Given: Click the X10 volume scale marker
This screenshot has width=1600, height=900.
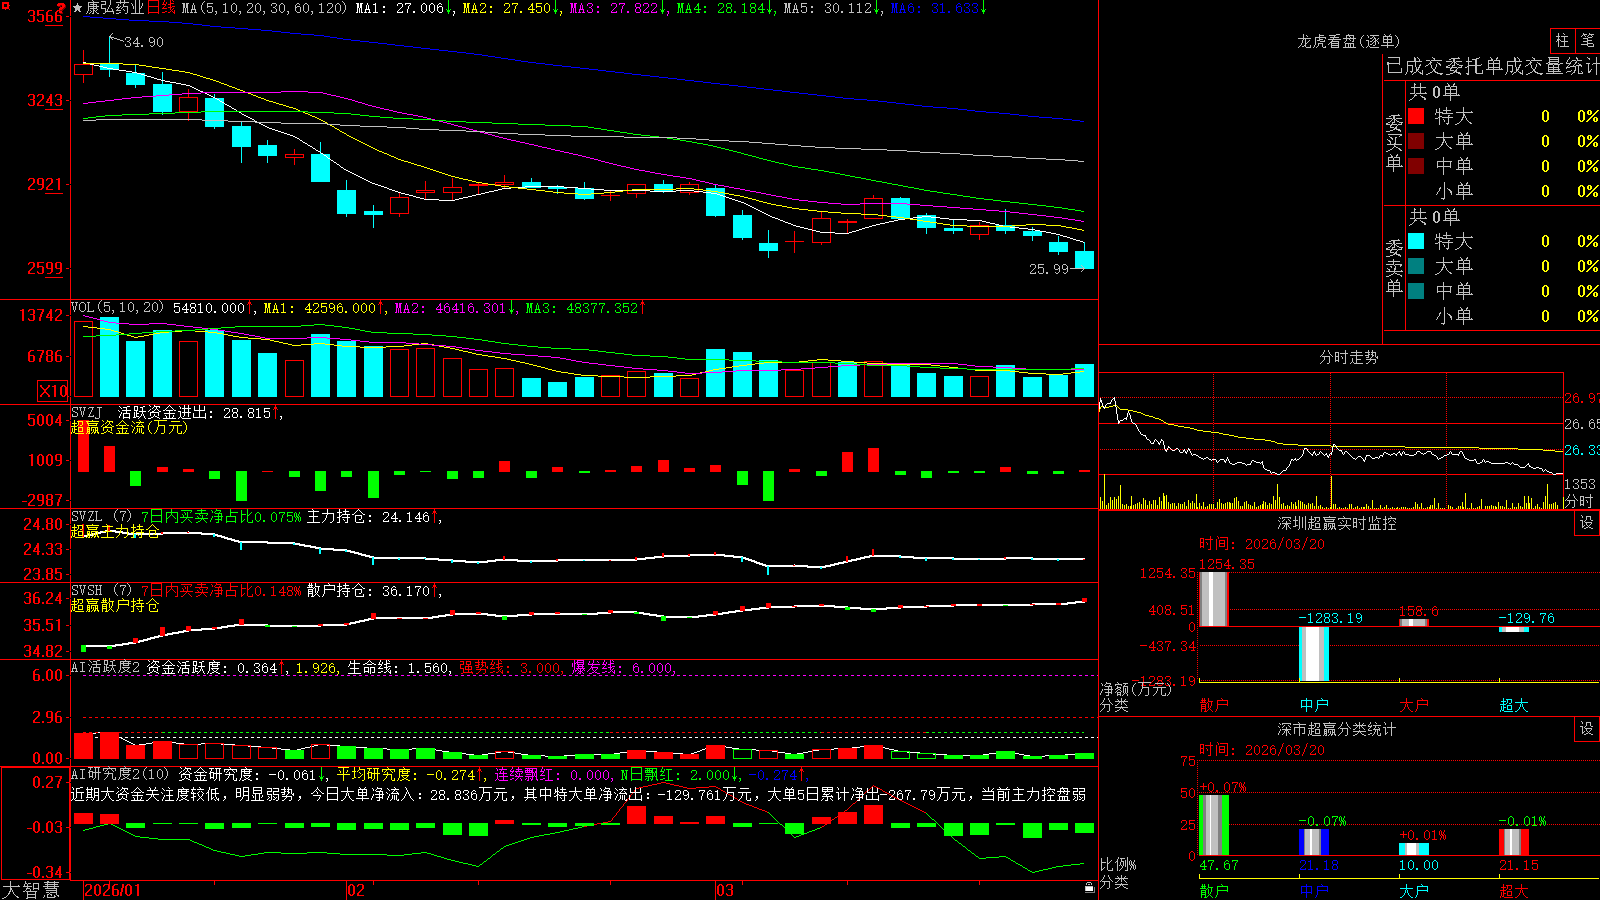Looking at the screenshot, I should 53,391.
